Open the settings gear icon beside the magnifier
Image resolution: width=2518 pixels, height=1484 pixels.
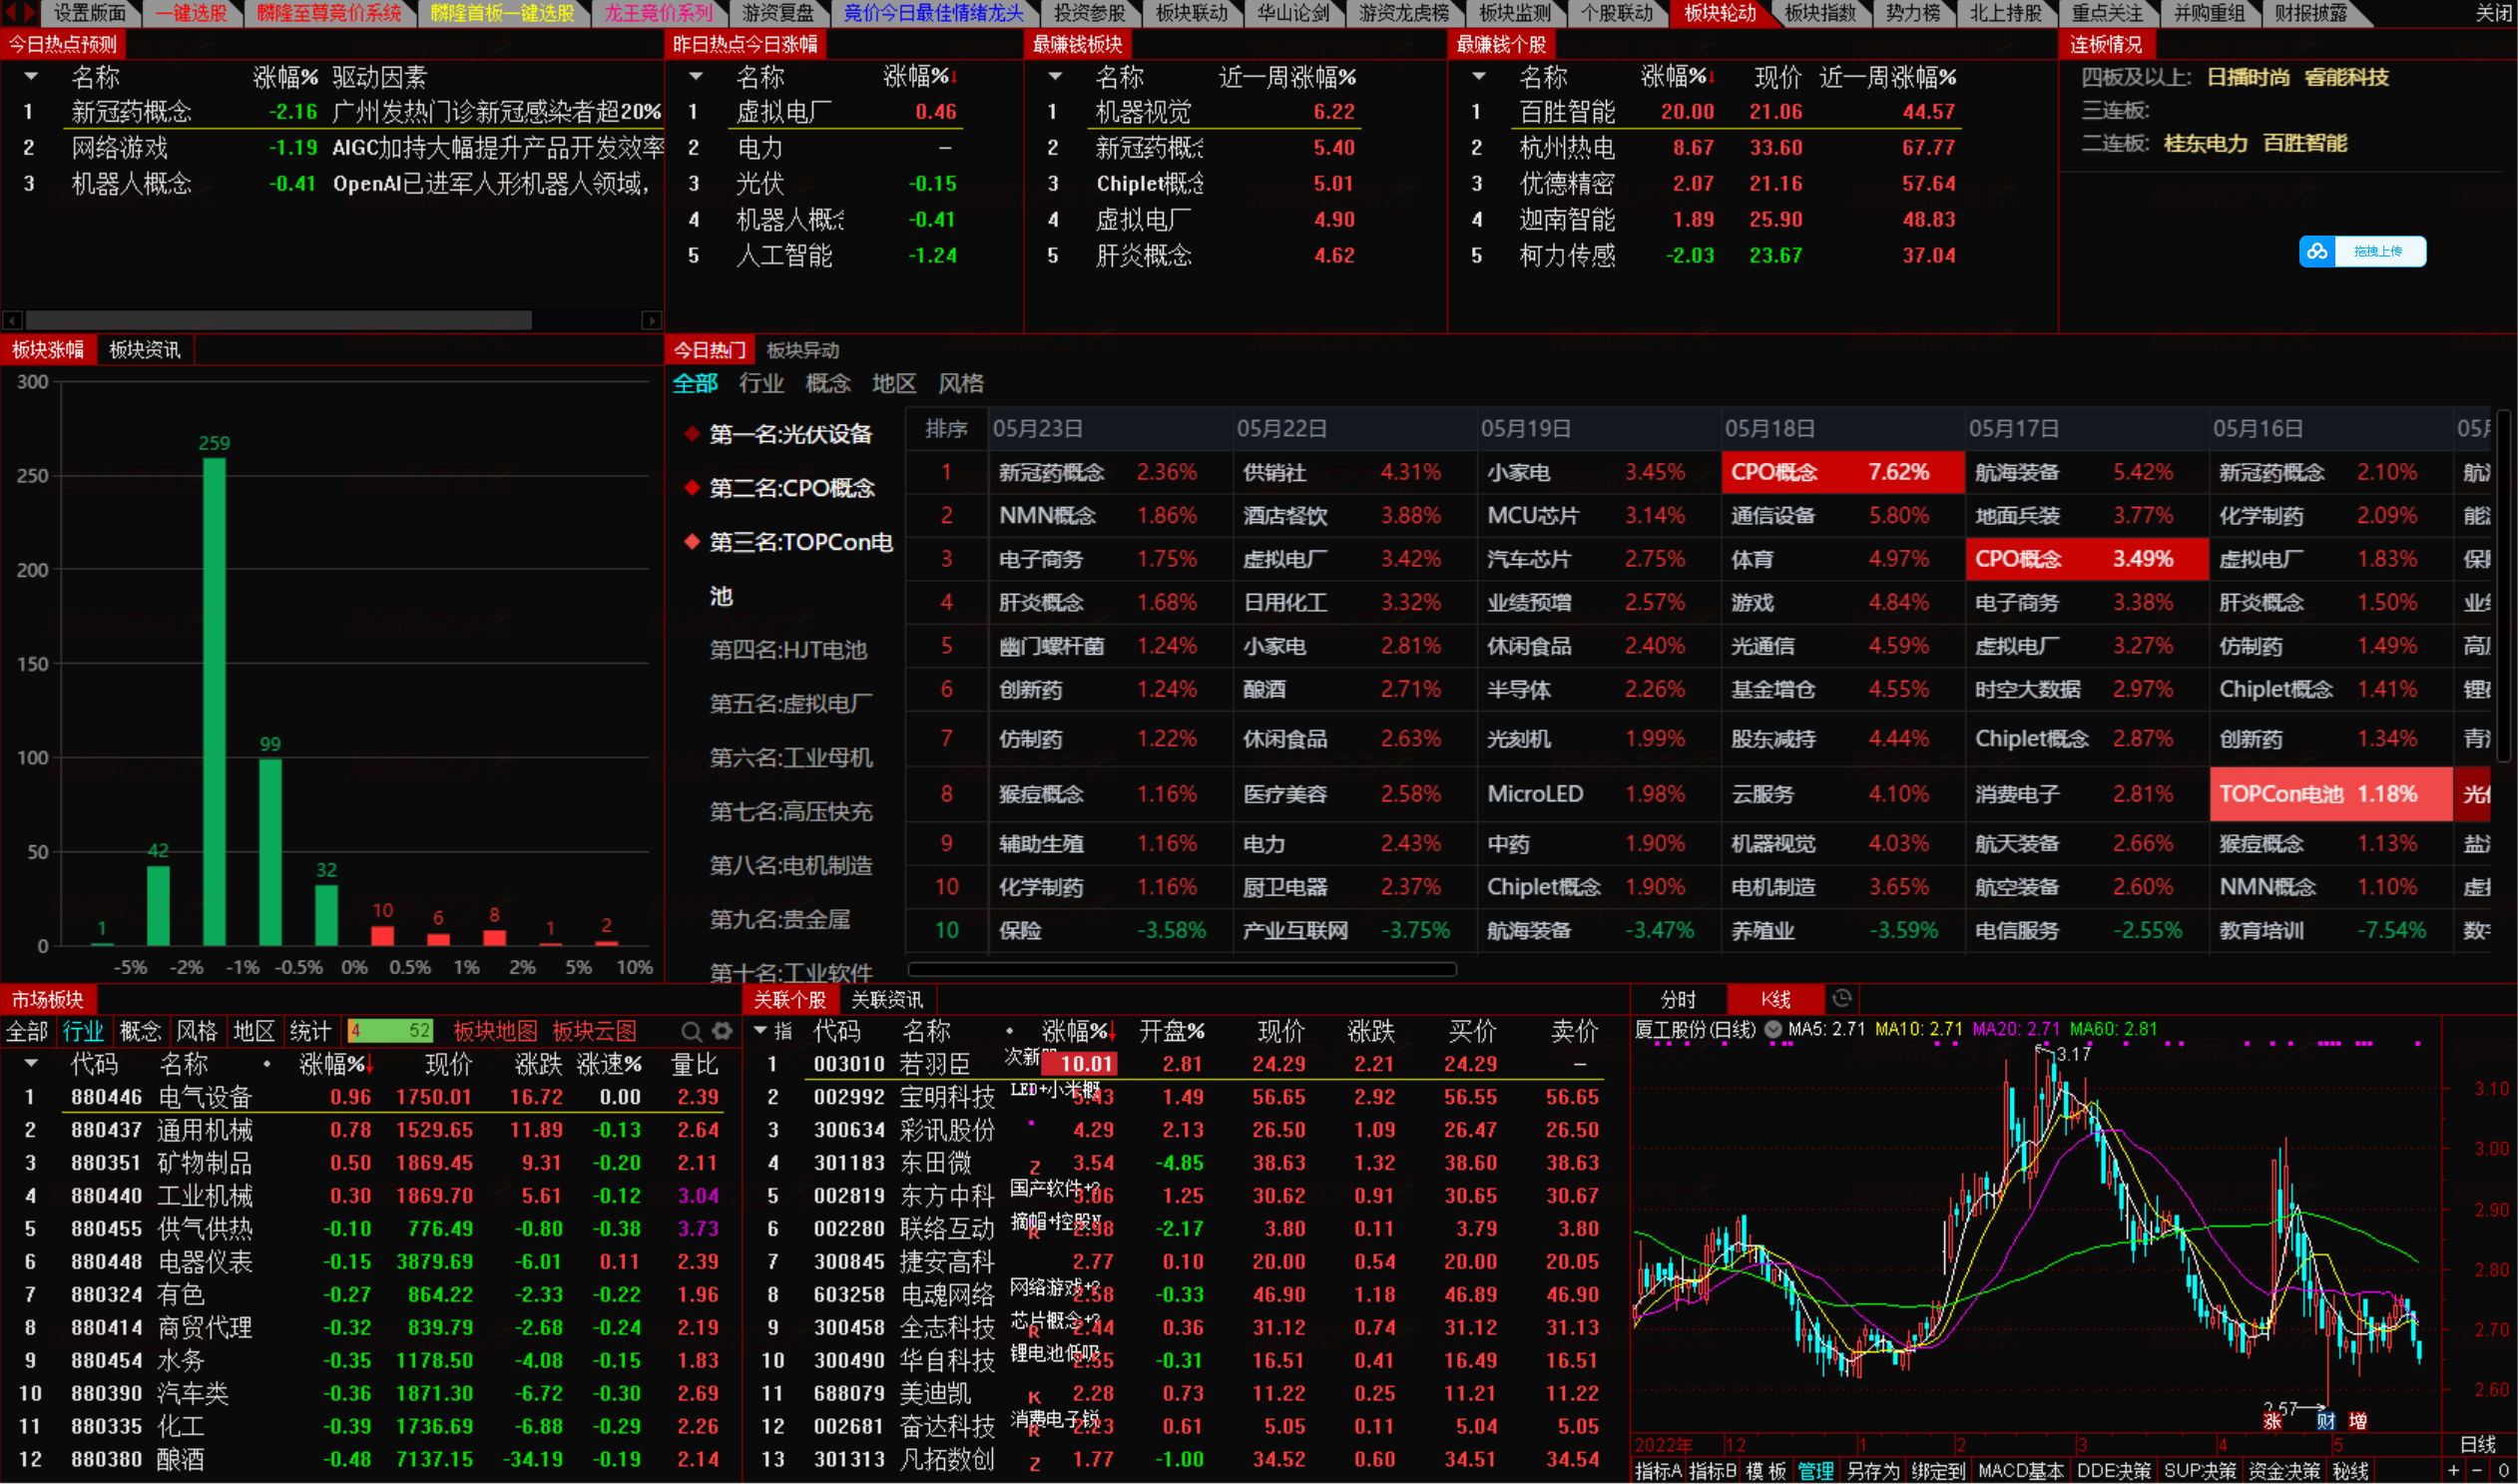click(x=723, y=1031)
